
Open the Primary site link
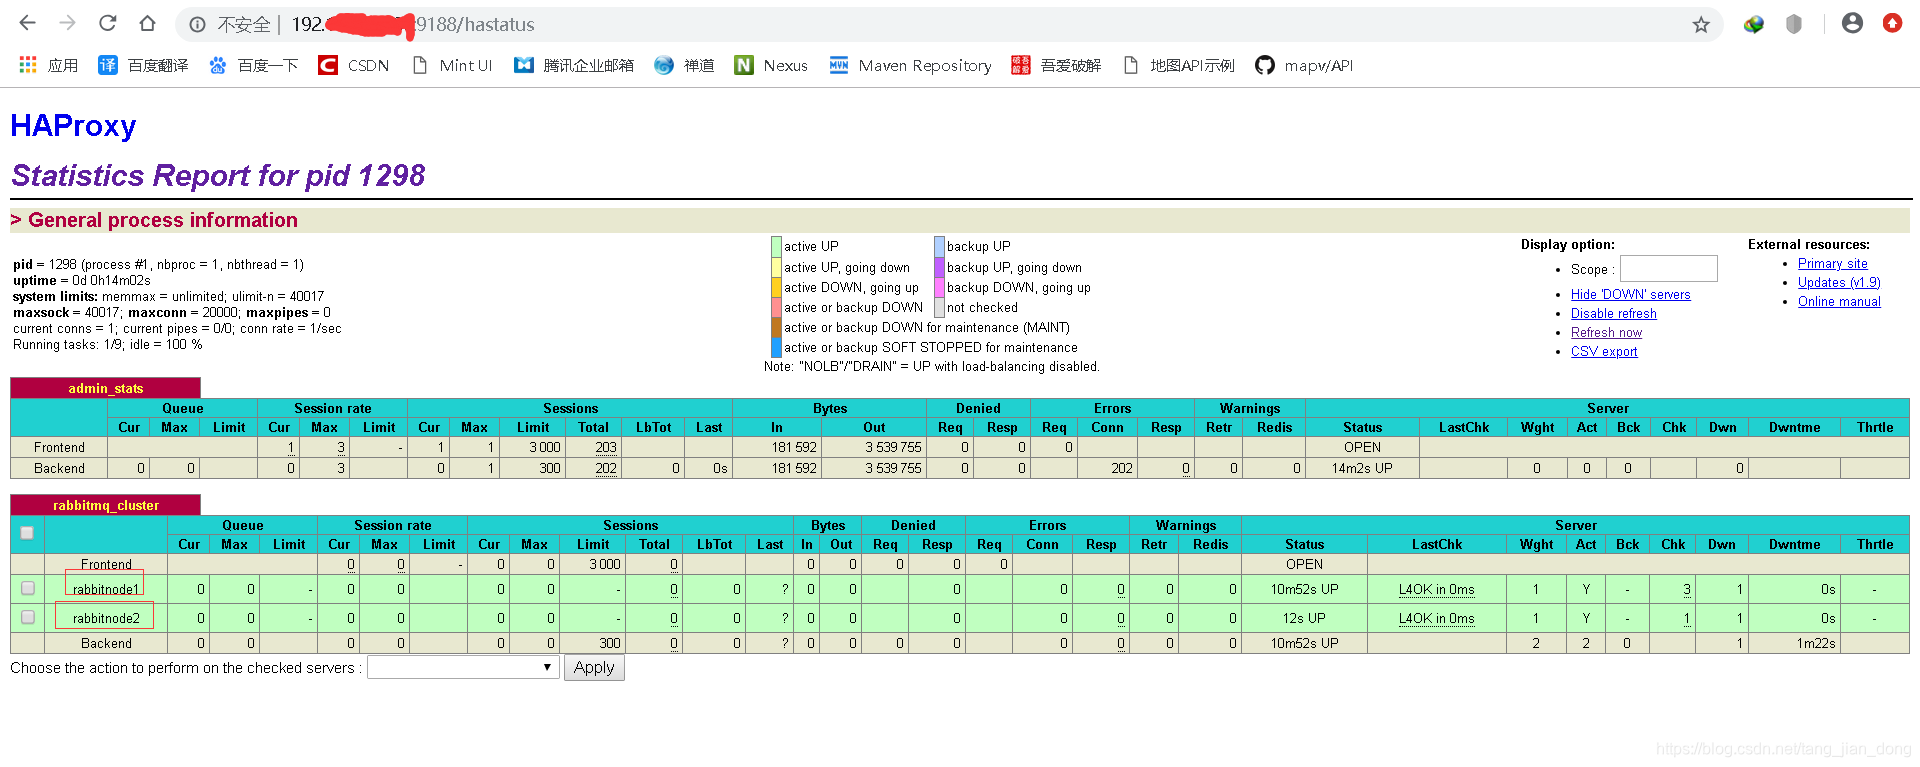[x=1832, y=263]
